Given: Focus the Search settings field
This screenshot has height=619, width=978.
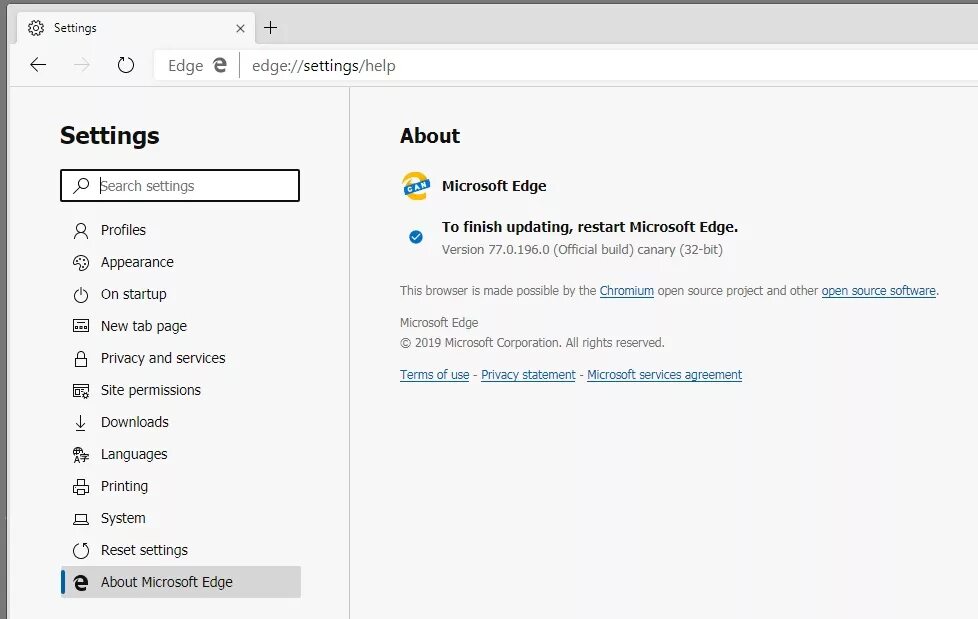Looking at the screenshot, I should [x=180, y=185].
